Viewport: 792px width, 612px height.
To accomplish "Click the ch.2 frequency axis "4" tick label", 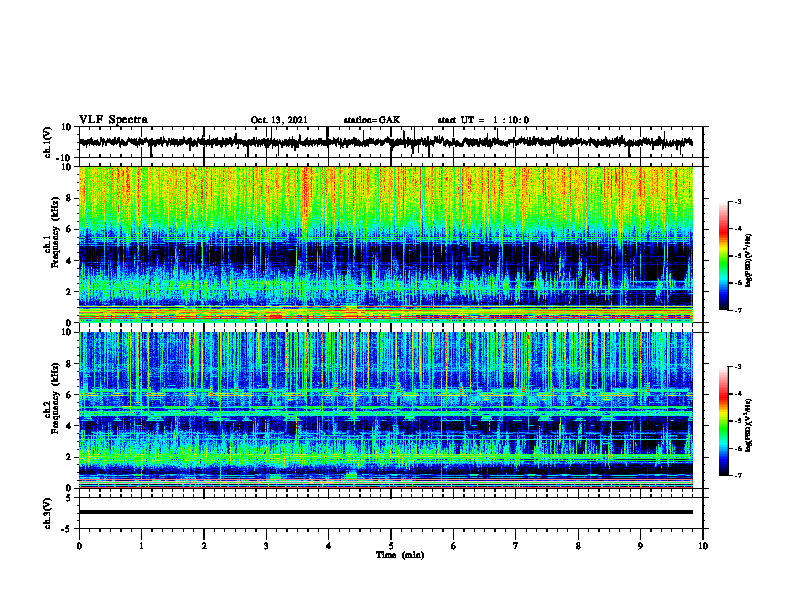I will (x=69, y=426).
